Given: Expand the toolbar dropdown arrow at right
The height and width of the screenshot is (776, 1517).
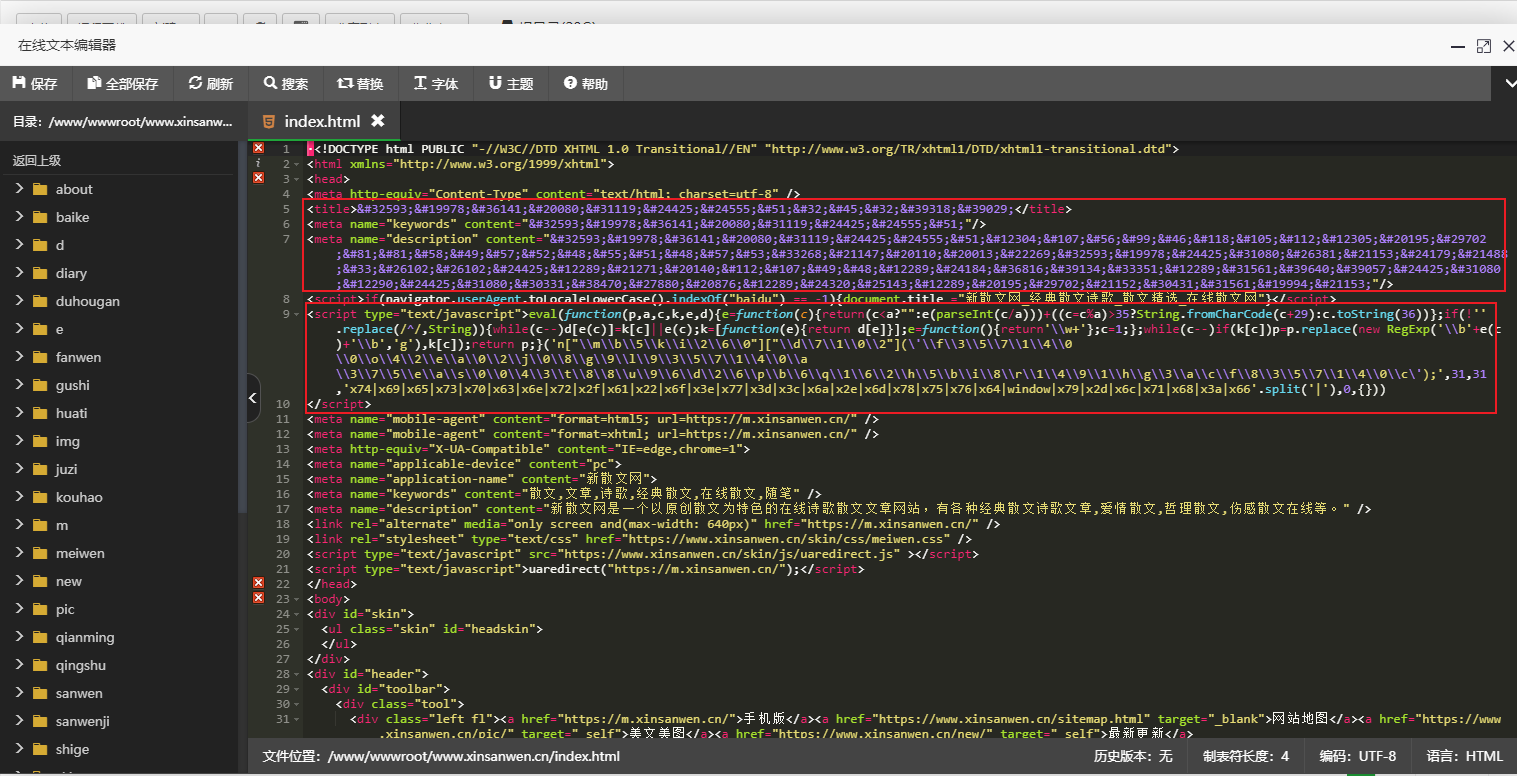Looking at the screenshot, I should pyautogui.click(x=1508, y=85).
